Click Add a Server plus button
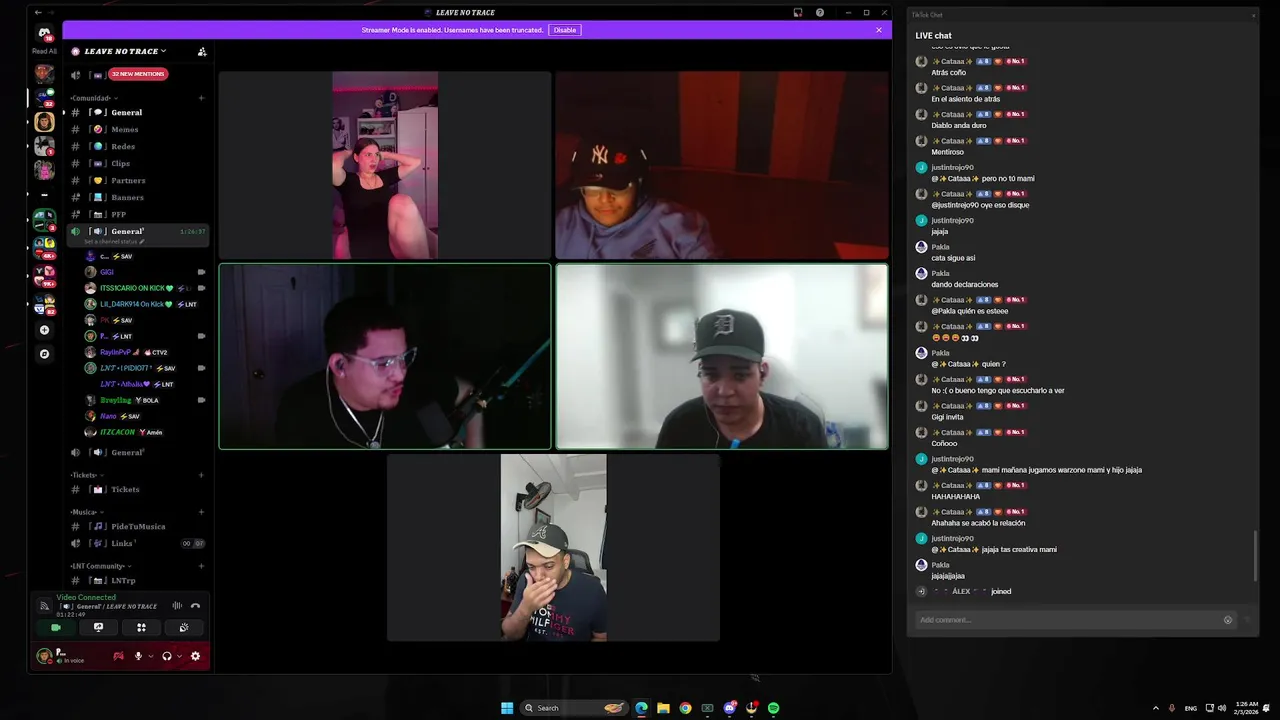Screen dimensions: 1280x720 (x=44, y=330)
